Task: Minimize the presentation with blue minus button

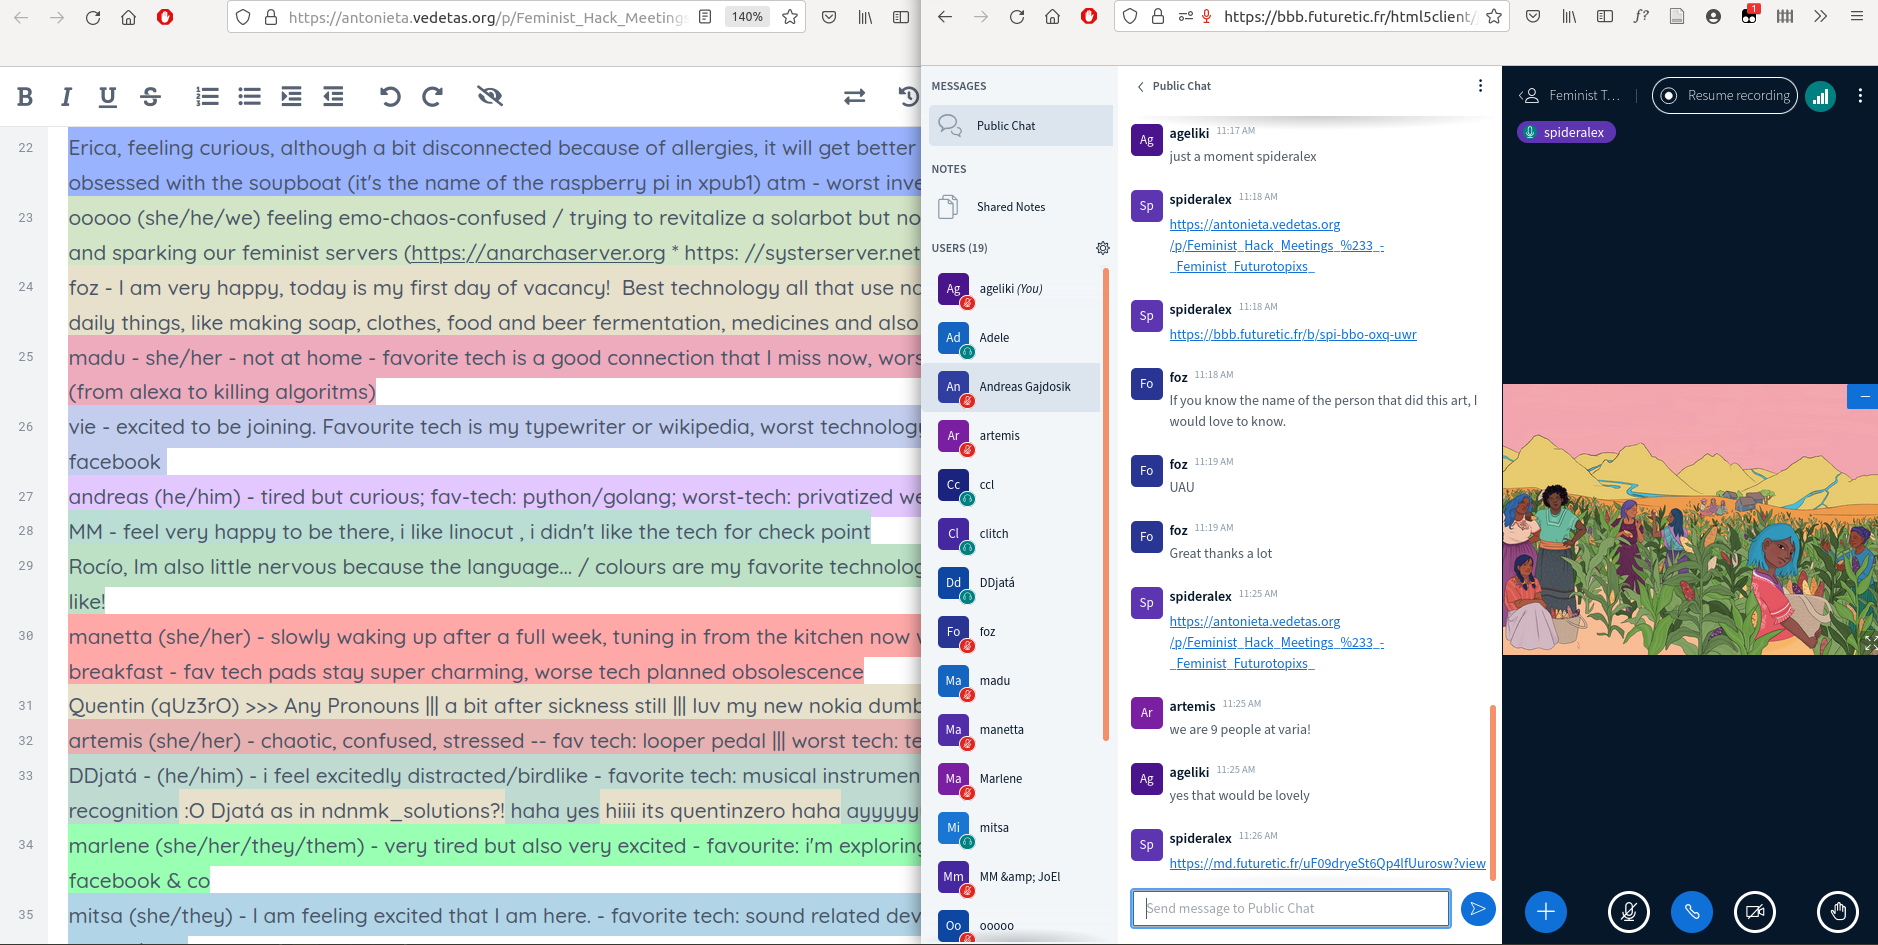Action: click(x=1864, y=397)
